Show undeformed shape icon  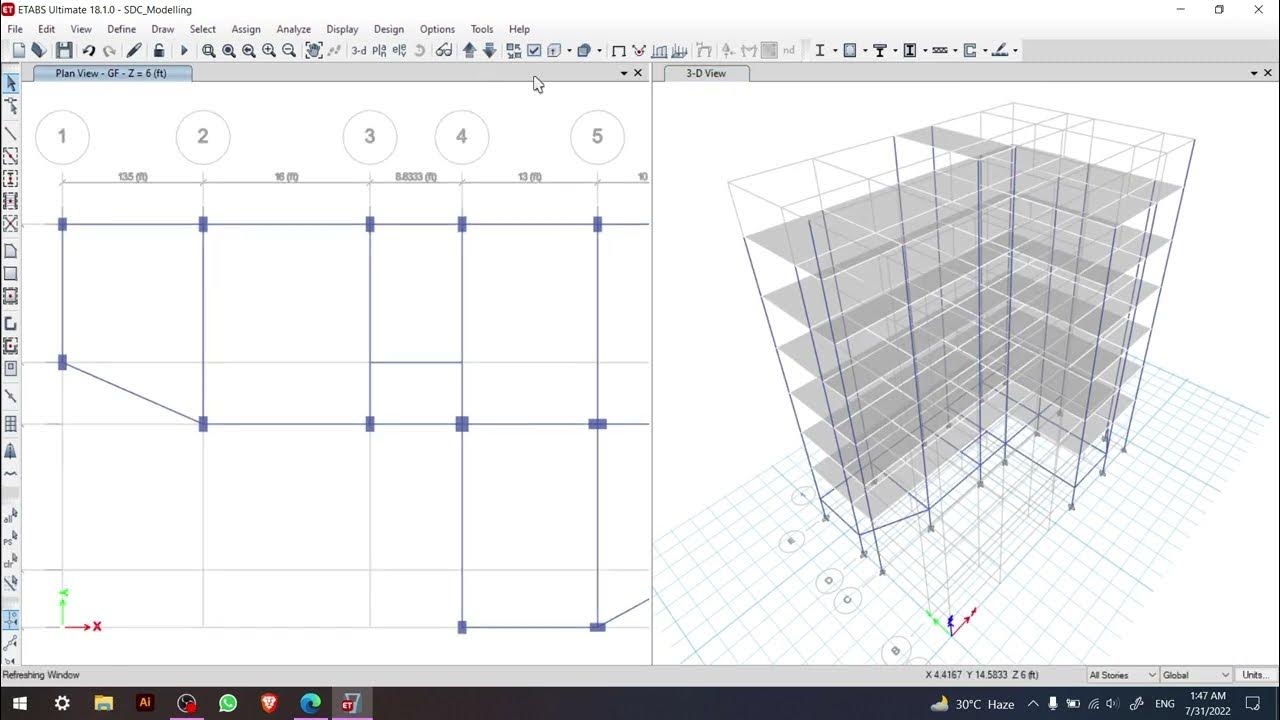(618, 50)
